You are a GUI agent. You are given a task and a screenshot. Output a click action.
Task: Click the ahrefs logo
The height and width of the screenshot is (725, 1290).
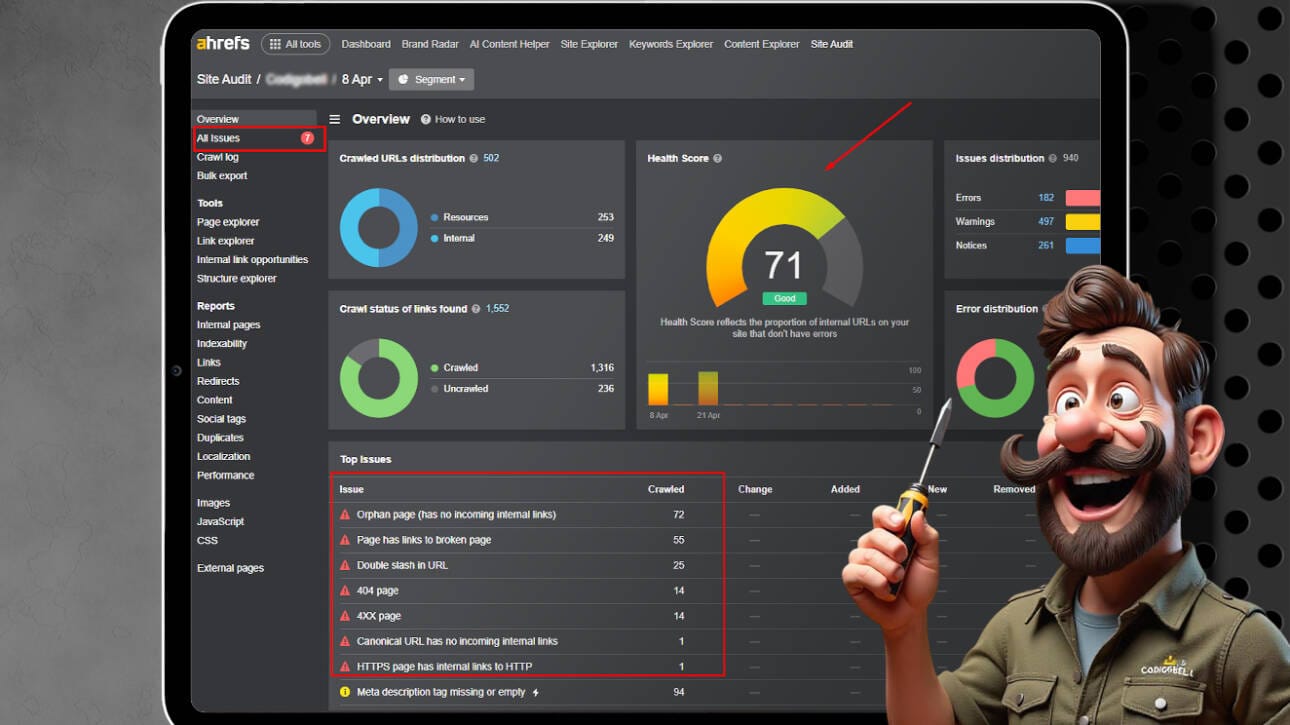tap(223, 44)
